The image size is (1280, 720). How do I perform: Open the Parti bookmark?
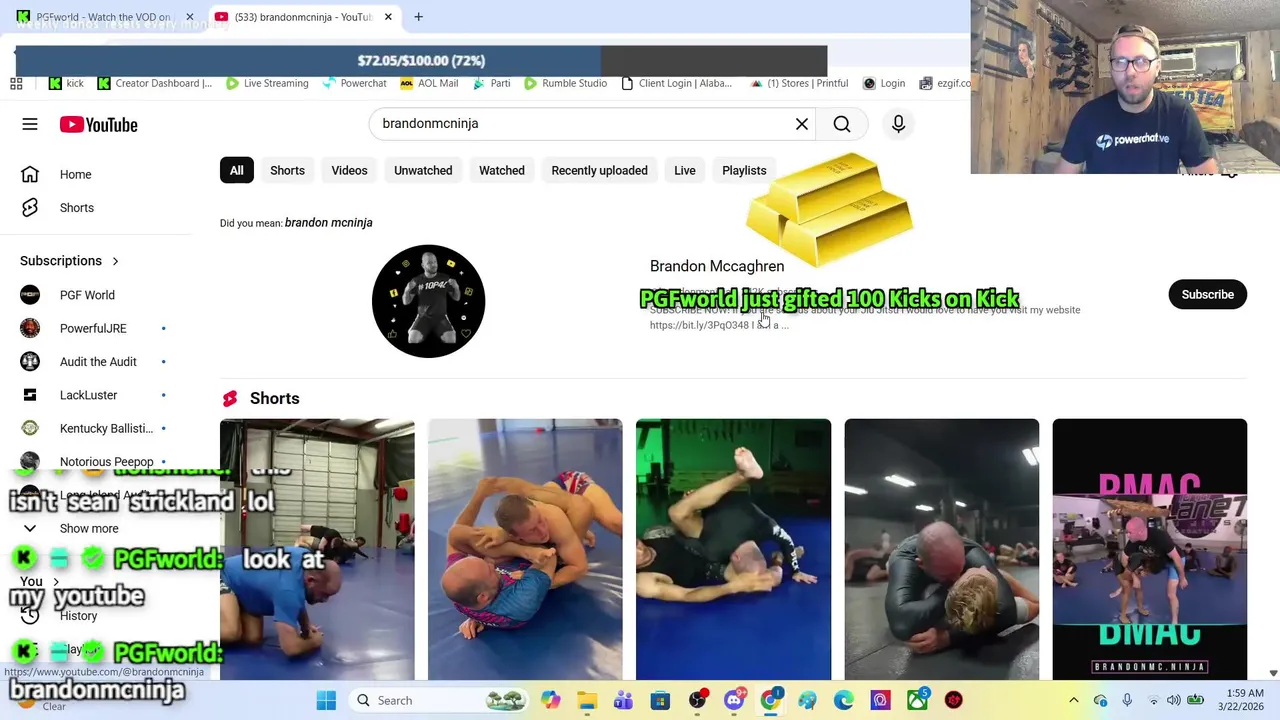click(x=491, y=83)
